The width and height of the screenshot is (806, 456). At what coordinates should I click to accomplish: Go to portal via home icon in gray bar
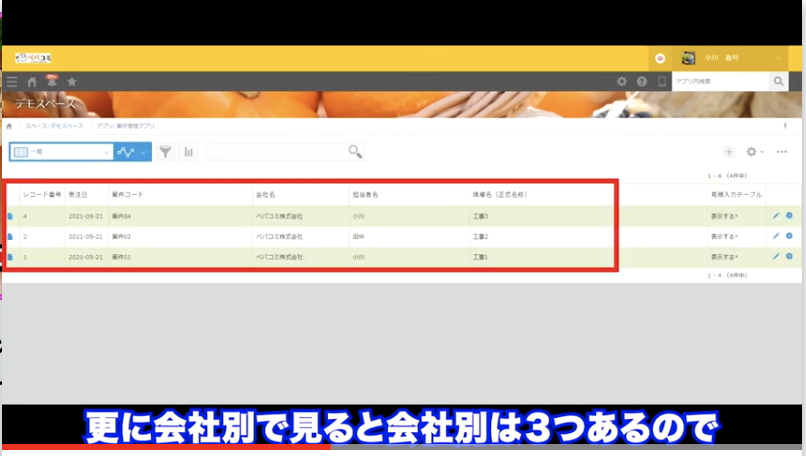point(32,82)
